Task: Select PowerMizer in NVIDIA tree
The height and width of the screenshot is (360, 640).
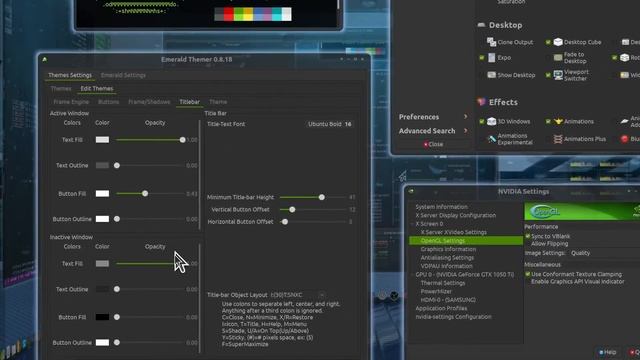Action: (x=436, y=291)
